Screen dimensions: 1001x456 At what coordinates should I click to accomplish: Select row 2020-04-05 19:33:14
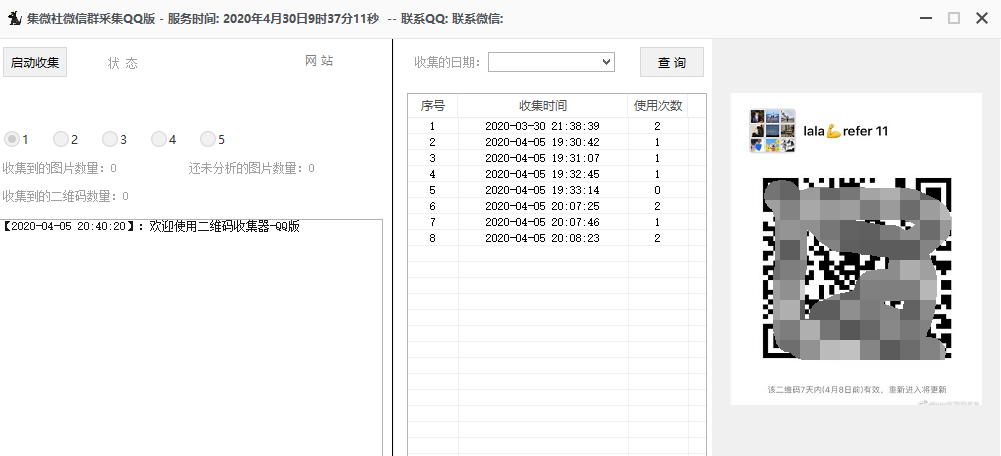coord(557,190)
